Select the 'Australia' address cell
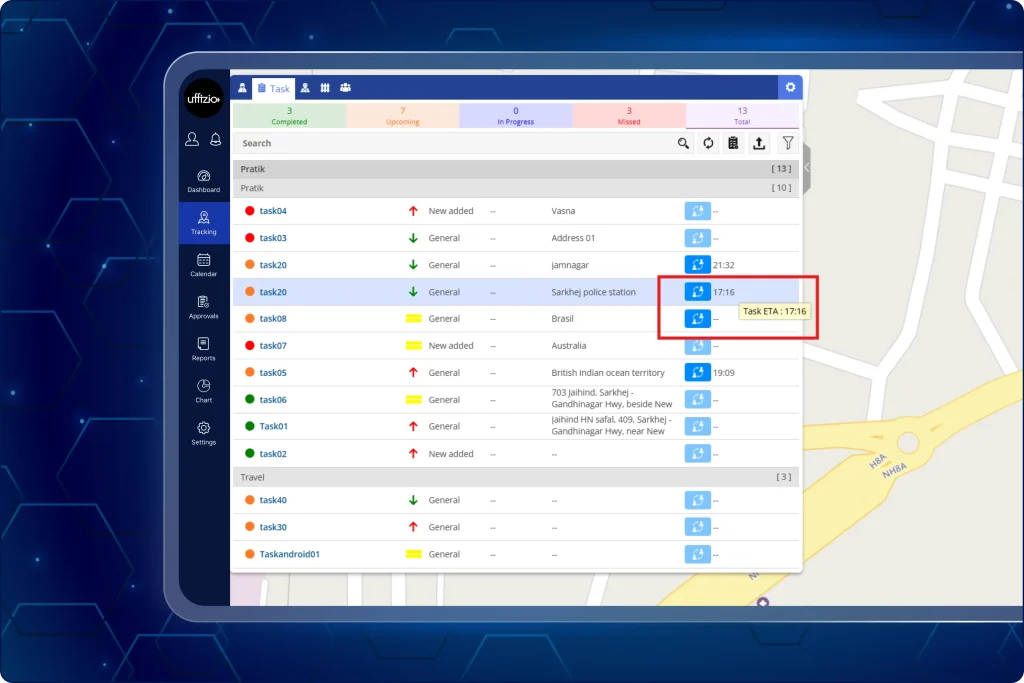1024x683 pixels. (x=569, y=345)
